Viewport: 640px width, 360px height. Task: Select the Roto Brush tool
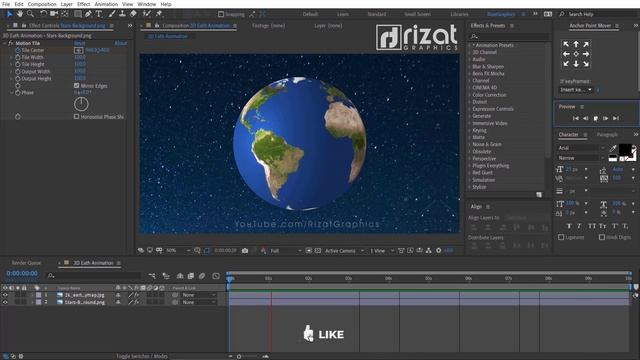tap(147, 14)
